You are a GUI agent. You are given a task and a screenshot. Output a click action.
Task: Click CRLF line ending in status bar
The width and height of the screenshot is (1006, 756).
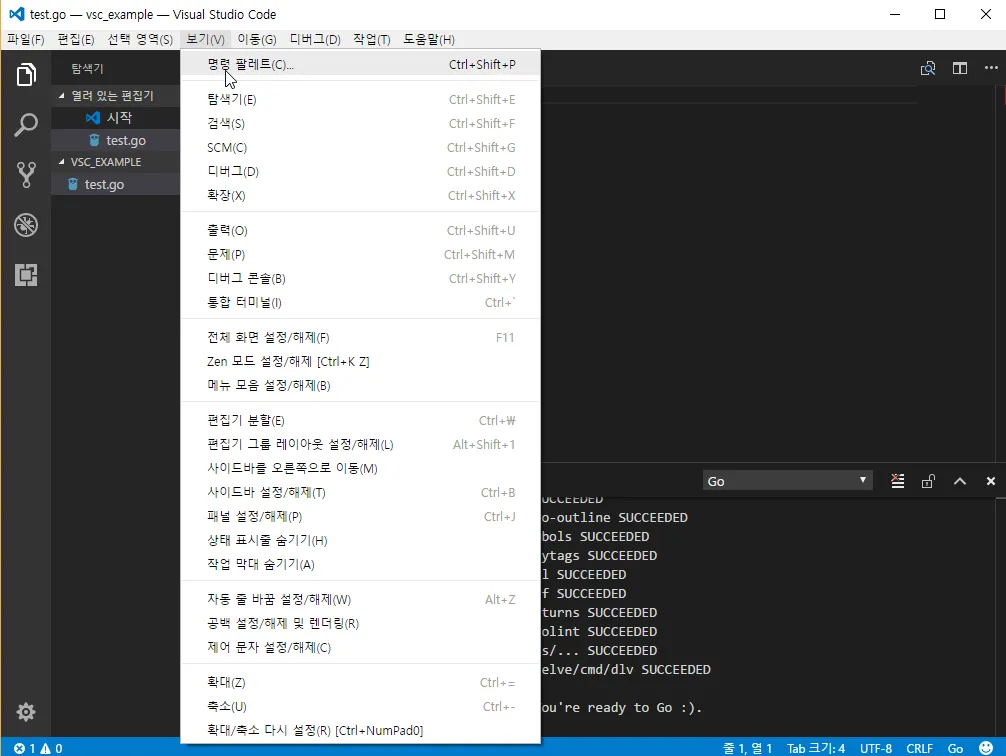point(919,748)
